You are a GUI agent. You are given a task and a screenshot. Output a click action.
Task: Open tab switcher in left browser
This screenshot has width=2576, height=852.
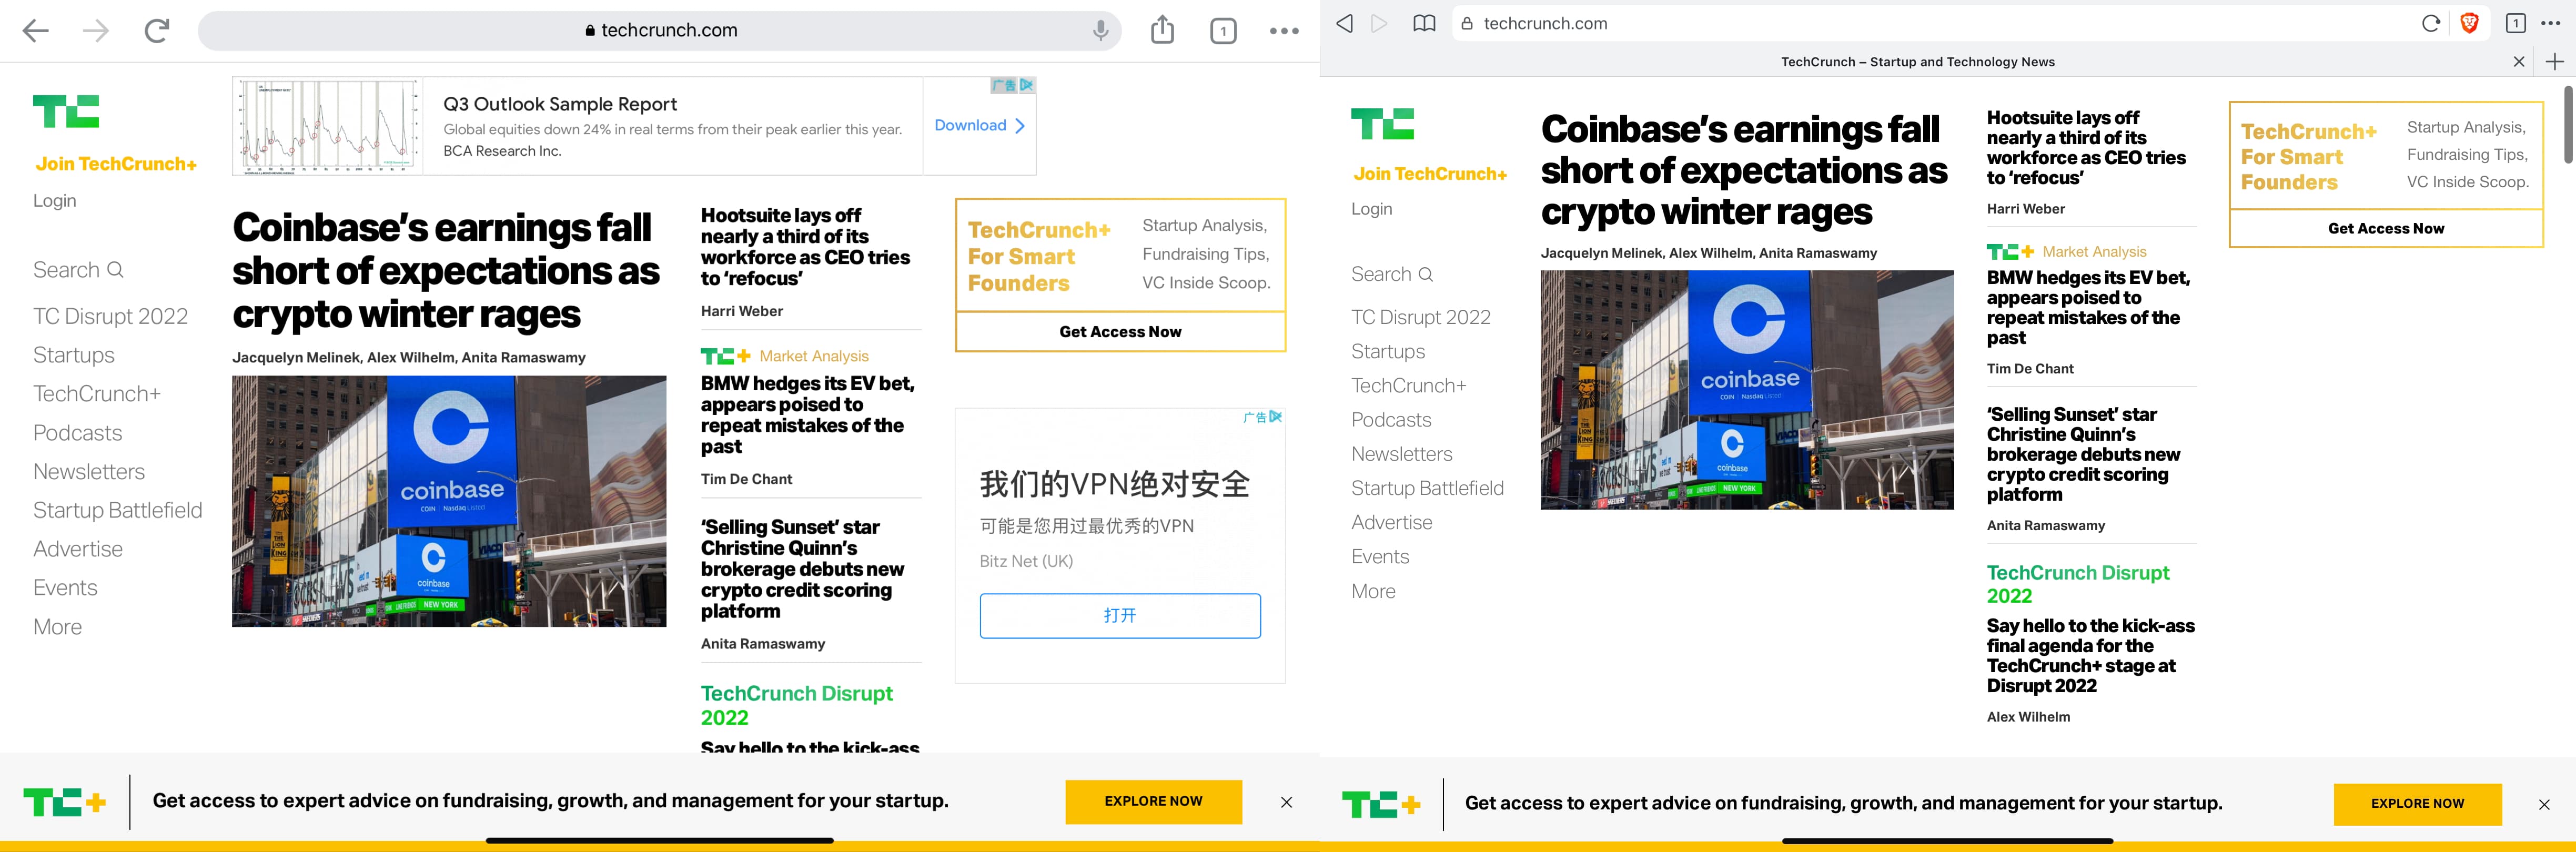tap(1223, 31)
